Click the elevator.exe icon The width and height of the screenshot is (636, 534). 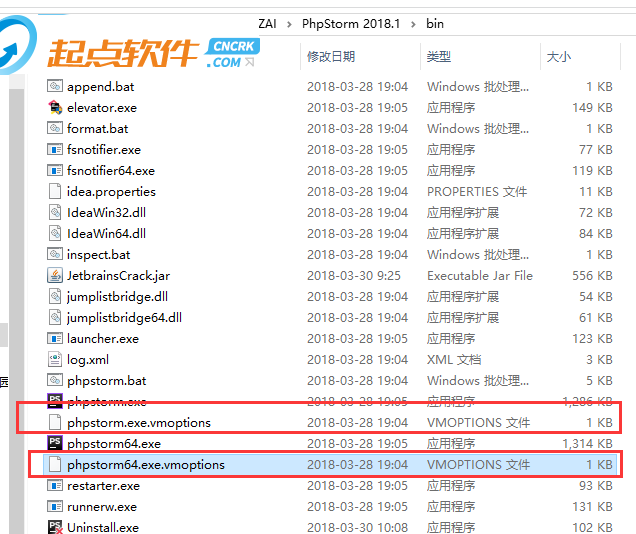[x=55, y=107]
